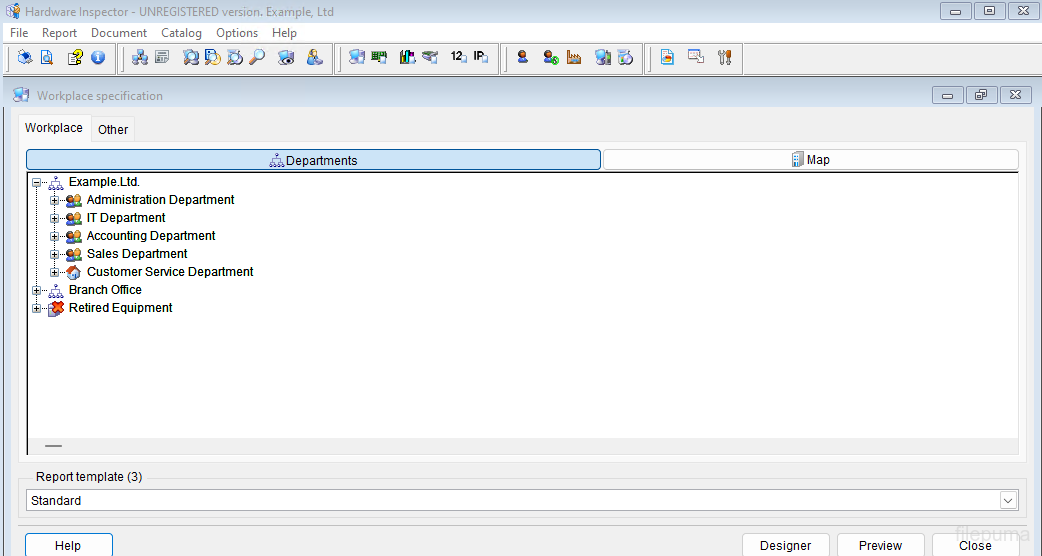Click the IP address toolbar icon
The height and width of the screenshot is (556, 1042).
coord(481,58)
